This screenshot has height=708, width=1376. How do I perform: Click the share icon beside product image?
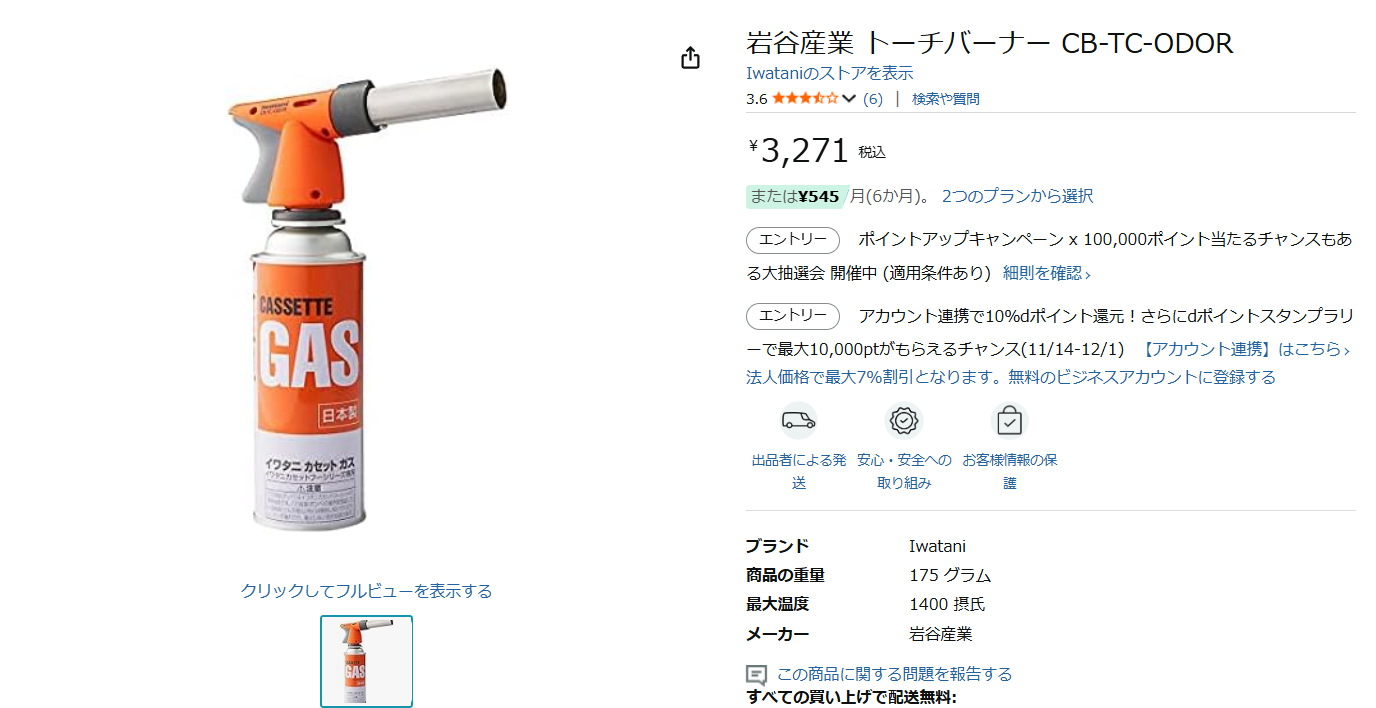690,58
